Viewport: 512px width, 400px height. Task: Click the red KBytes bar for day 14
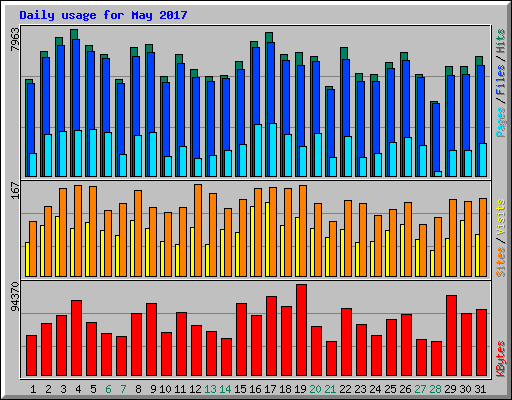pyautogui.click(x=226, y=357)
